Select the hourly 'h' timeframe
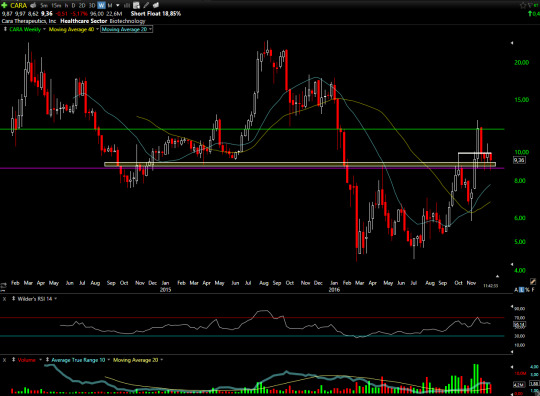 pyautogui.click(x=66, y=6)
